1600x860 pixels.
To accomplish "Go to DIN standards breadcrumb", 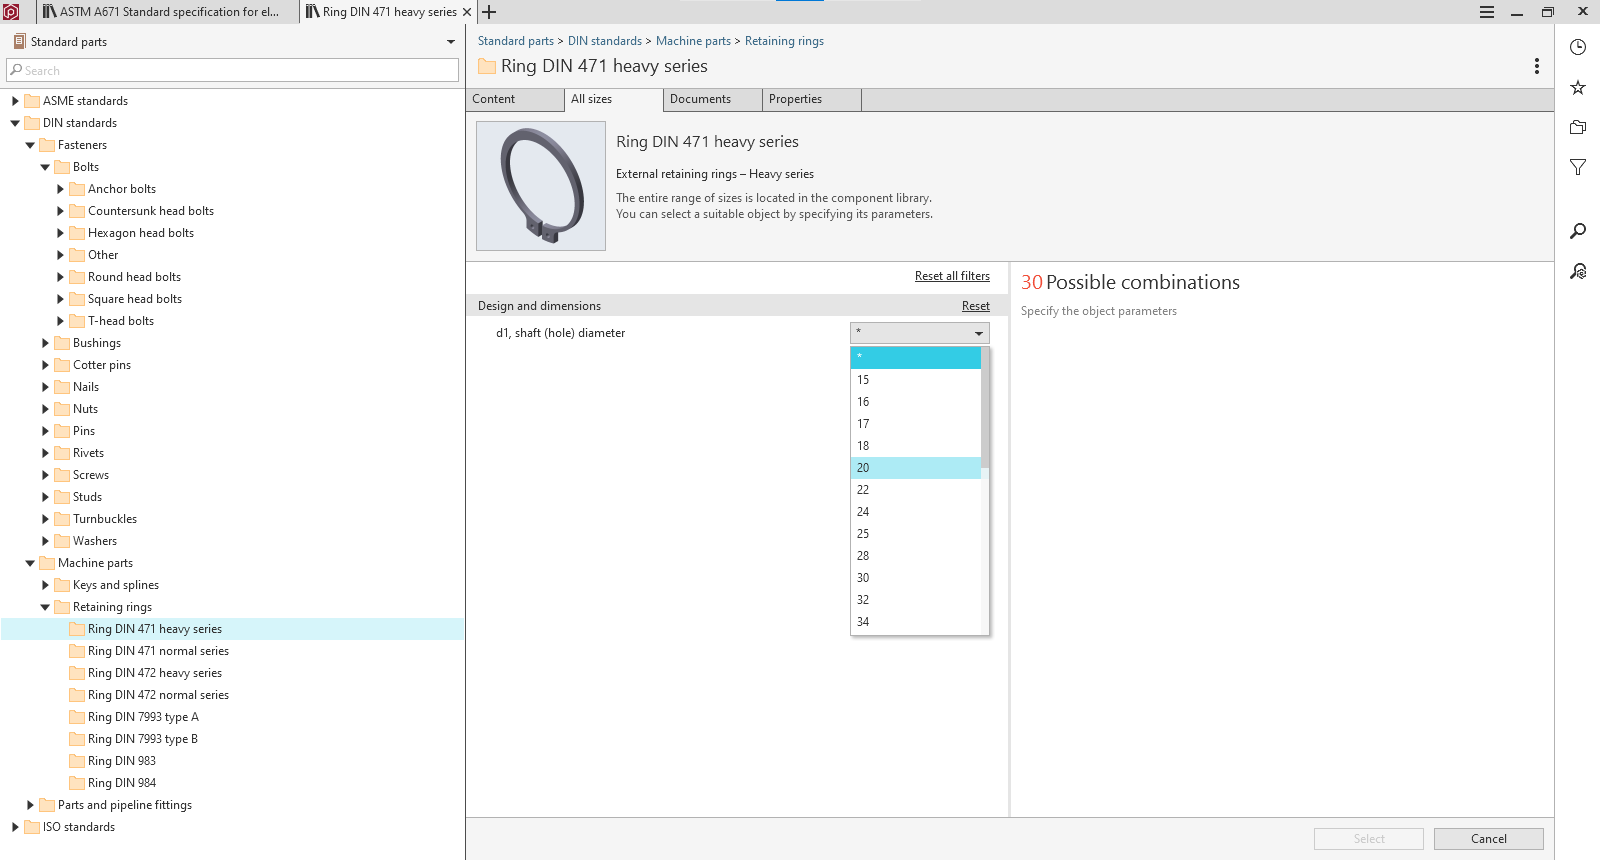I will coord(605,41).
